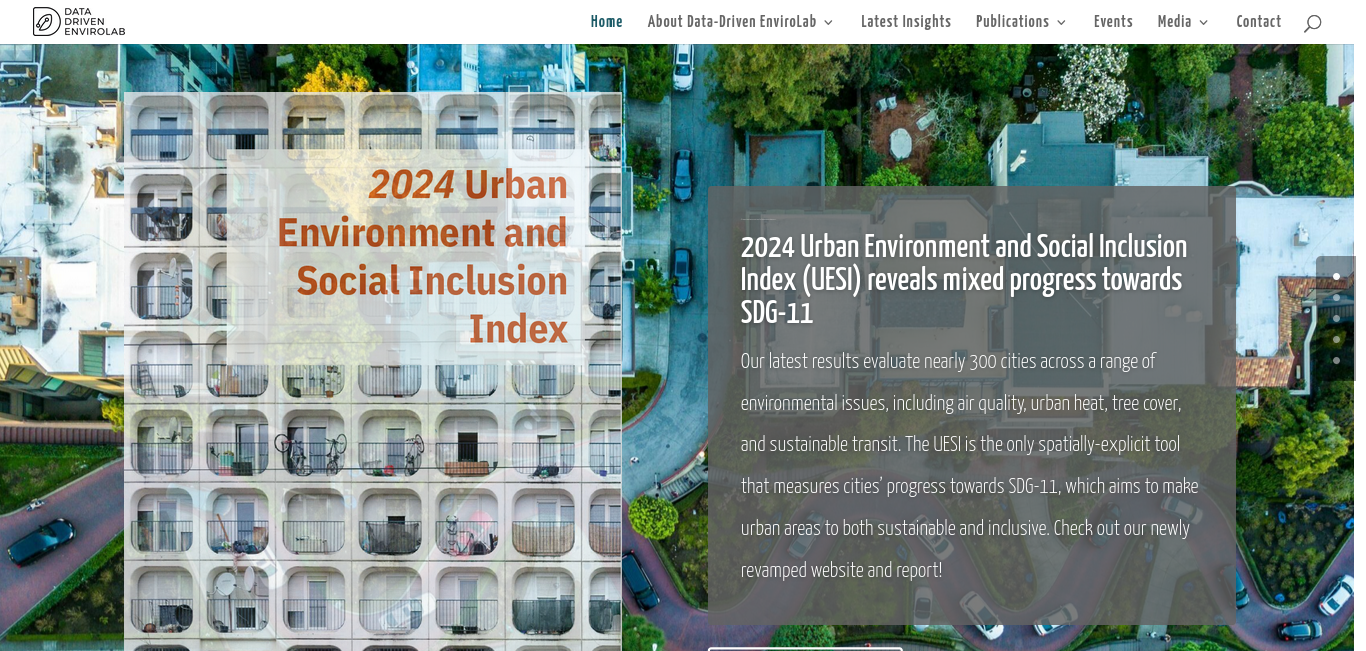
Task: Open the Media menu item
Action: (1174, 22)
